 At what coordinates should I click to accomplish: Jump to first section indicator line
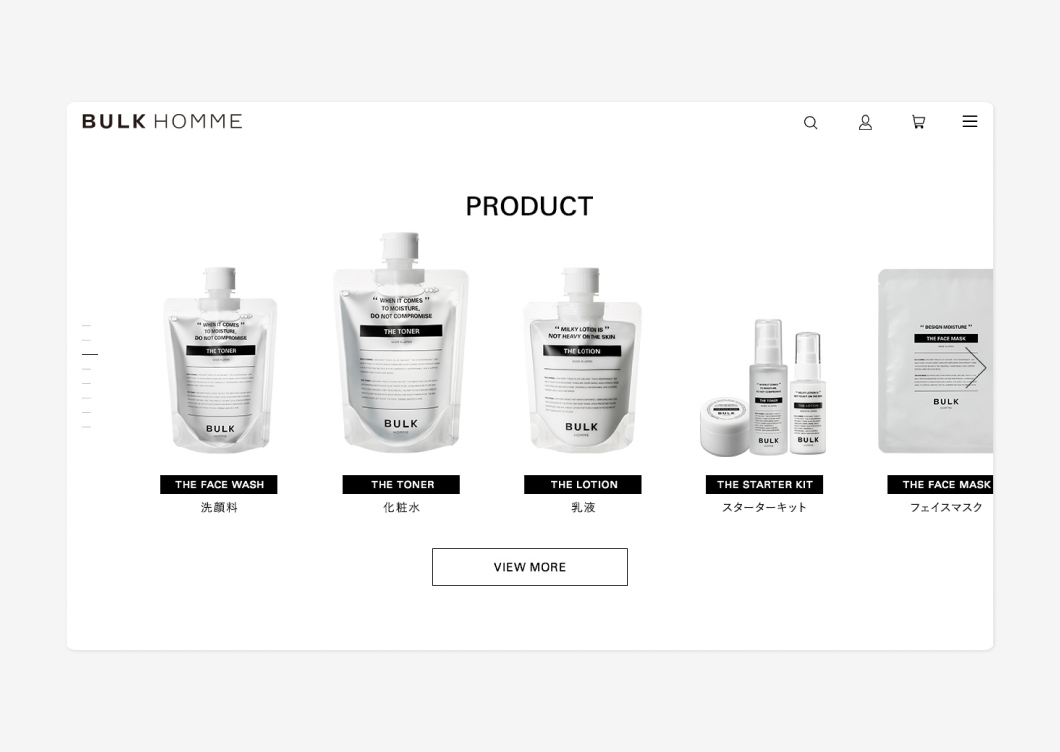[x=87, y=325]
